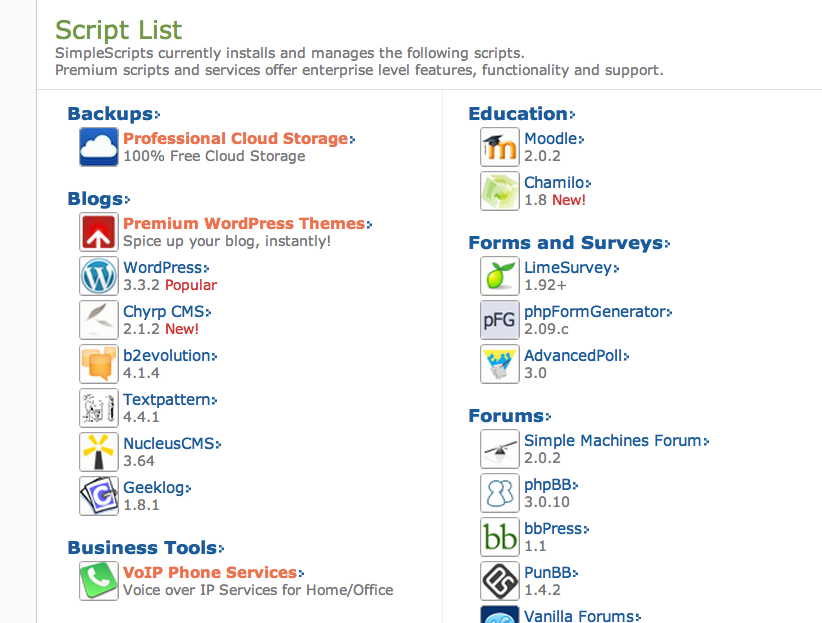The image size is (822, 623).
Task: Click the 'Spice up your blog, instantly!' text
Action: point(227,241)
